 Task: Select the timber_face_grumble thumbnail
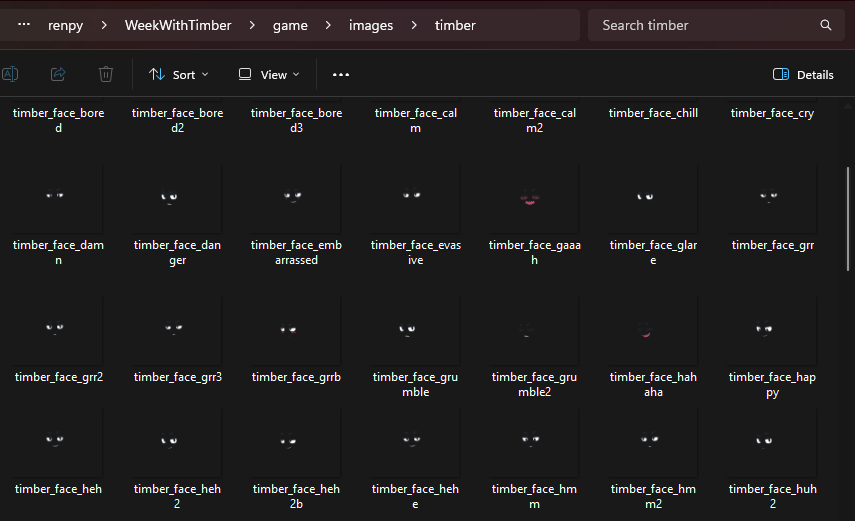click(416, 331)
